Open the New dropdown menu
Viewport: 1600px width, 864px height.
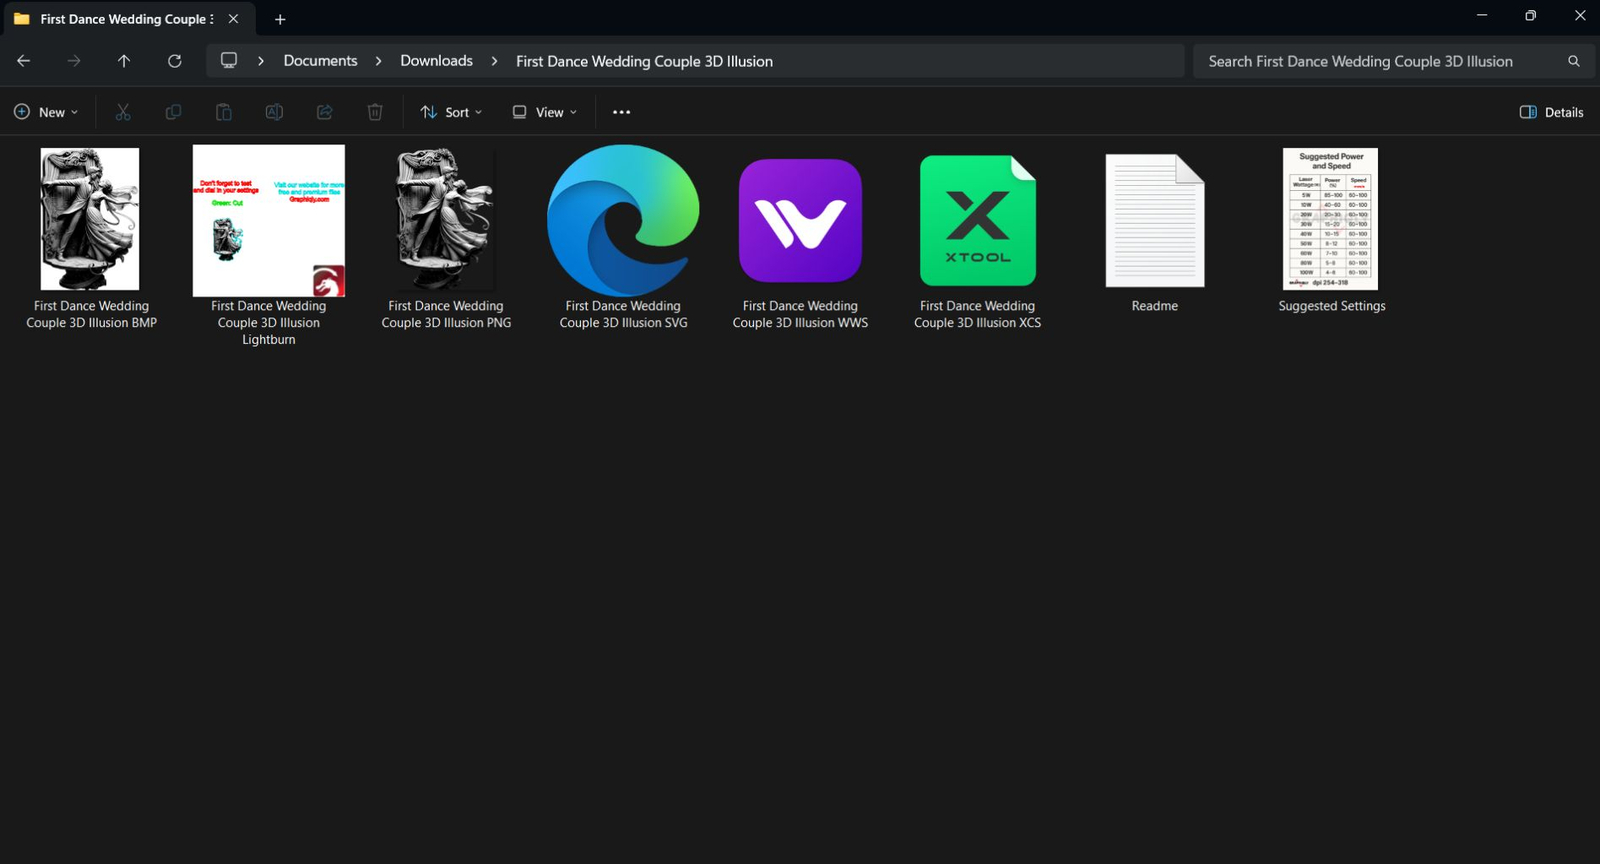46,112
